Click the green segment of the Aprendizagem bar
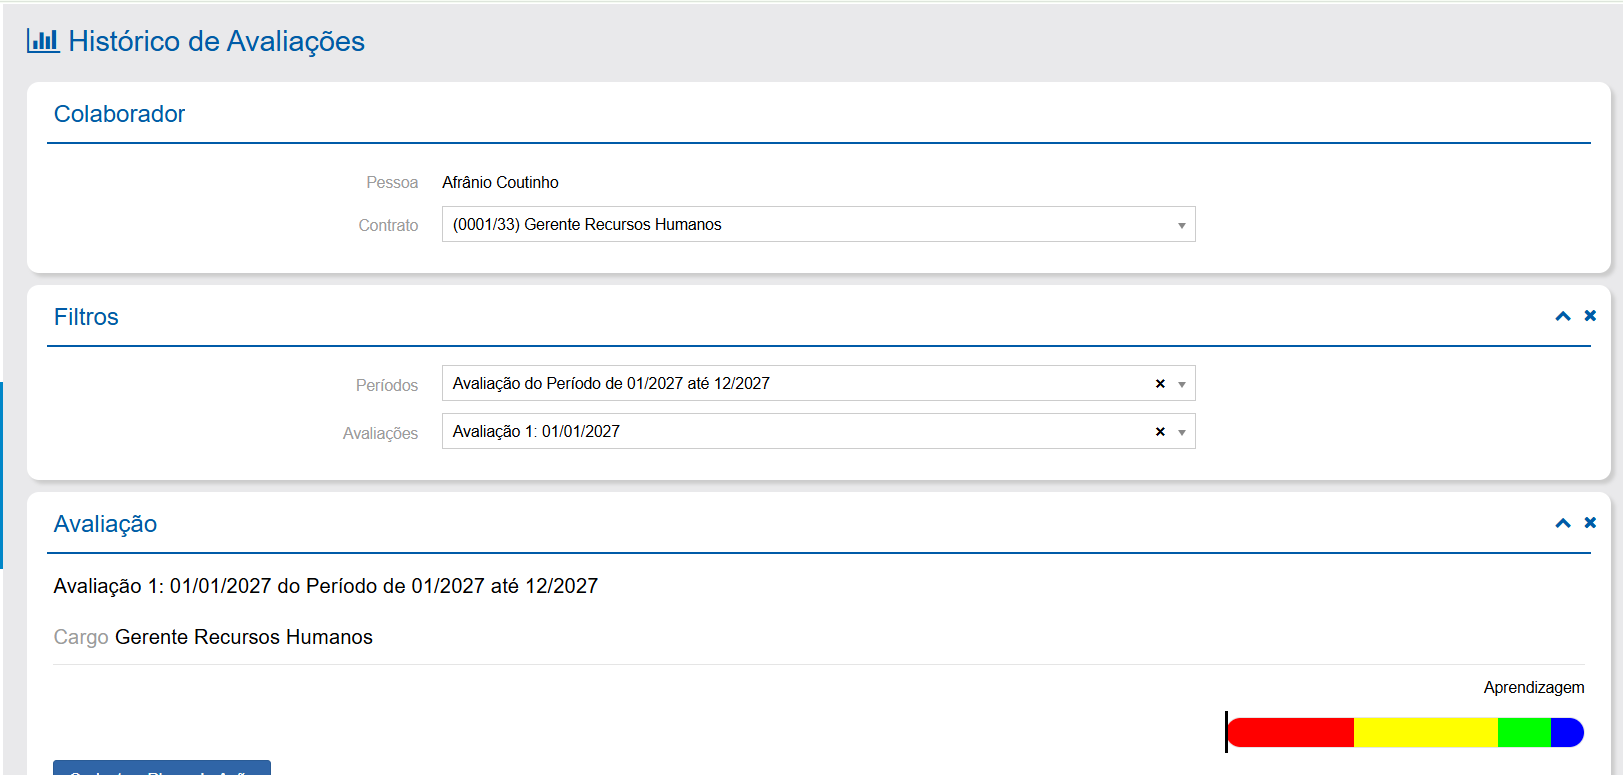The height and width of the screenshot is (775, 1623). point(1524,732)
